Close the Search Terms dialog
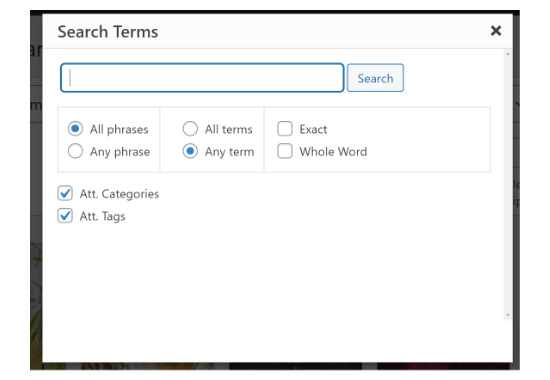Viewport: 550px width, 380px height. pyautogui.click(x=496, y=31)
